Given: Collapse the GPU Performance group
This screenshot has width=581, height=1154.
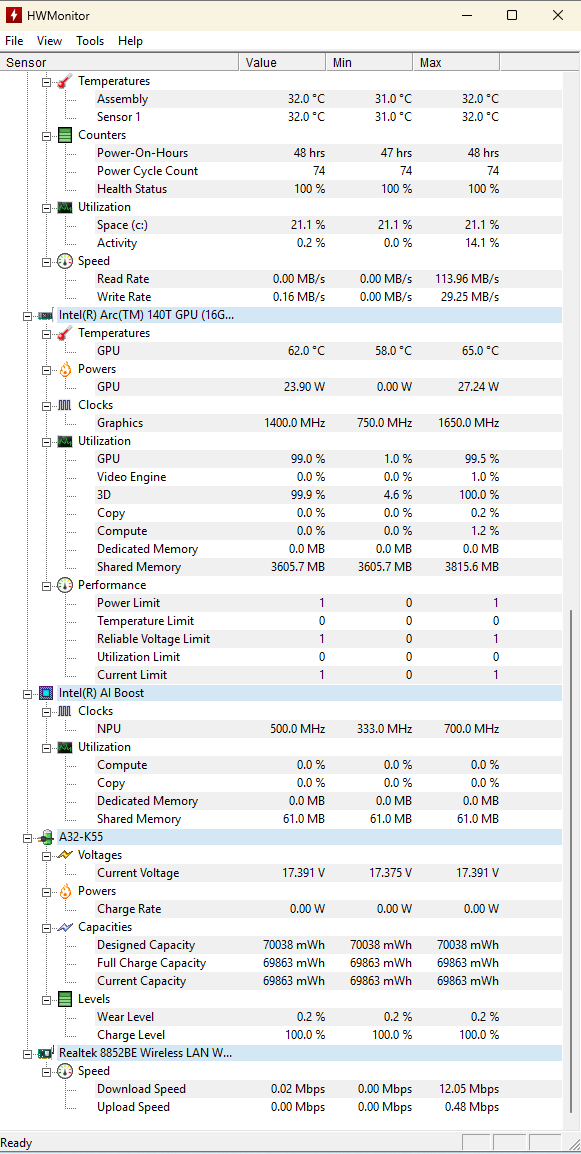Looking at the screenshot, I should click(x=47, y=585).
